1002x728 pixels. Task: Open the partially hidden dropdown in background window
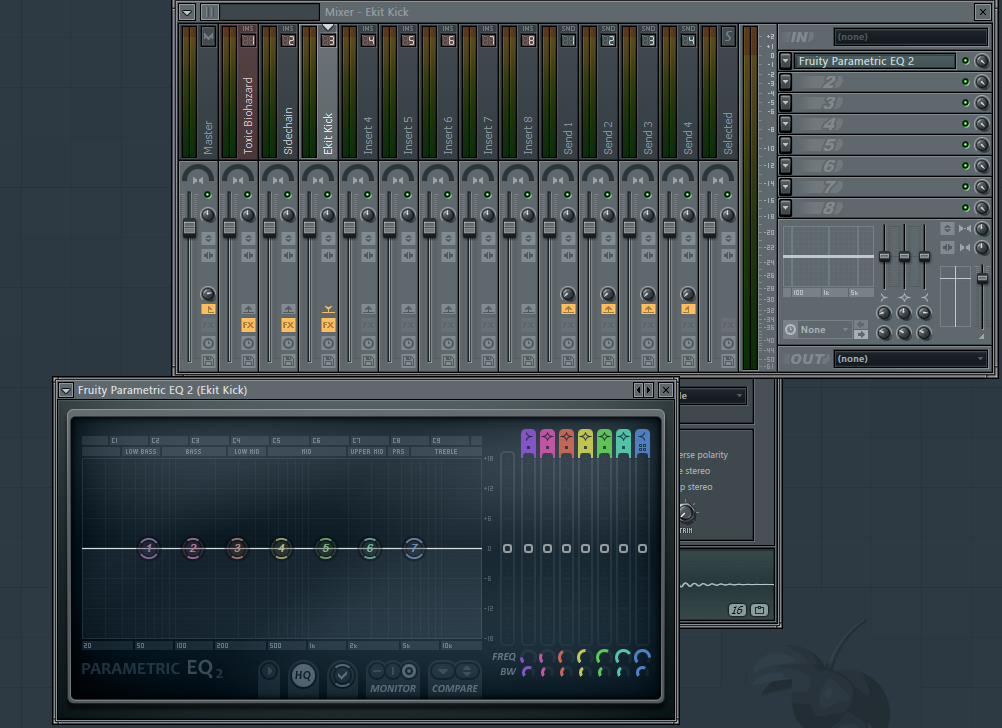pyautogui.click(x=713, y=396)
